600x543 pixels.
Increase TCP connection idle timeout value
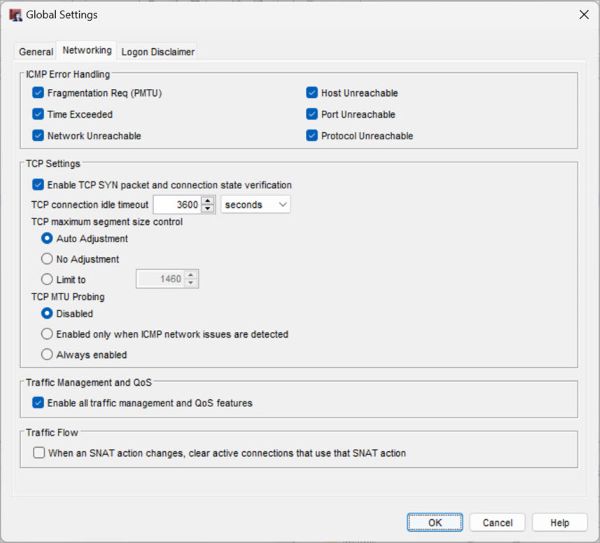pyautogui.click(x=208, y=200)
